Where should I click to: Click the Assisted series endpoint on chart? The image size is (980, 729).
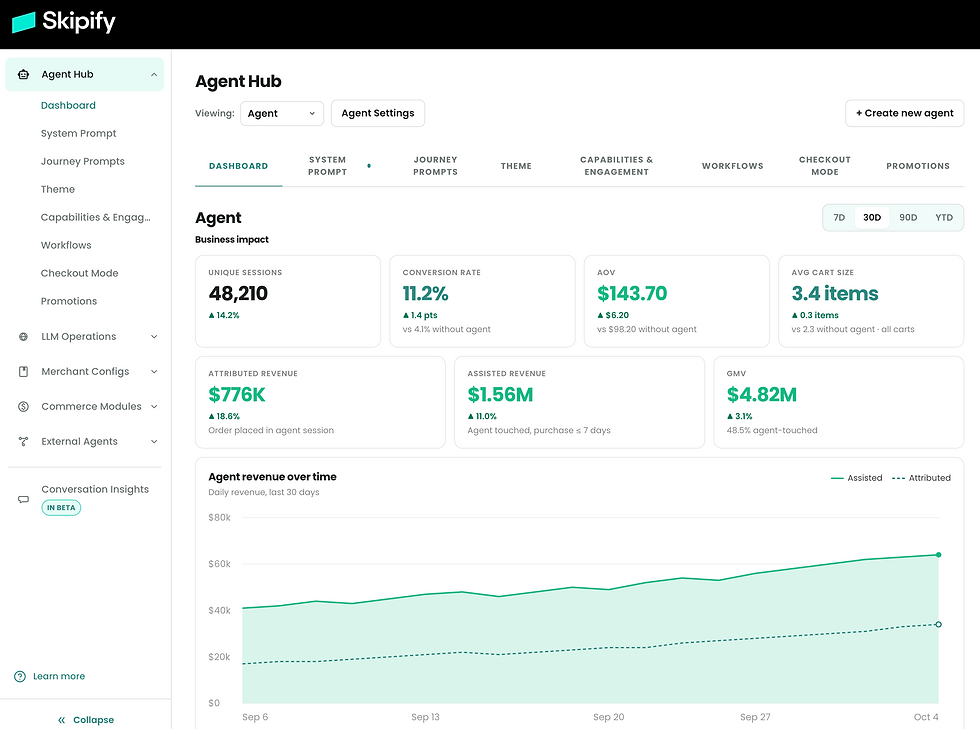click(938, 555)
